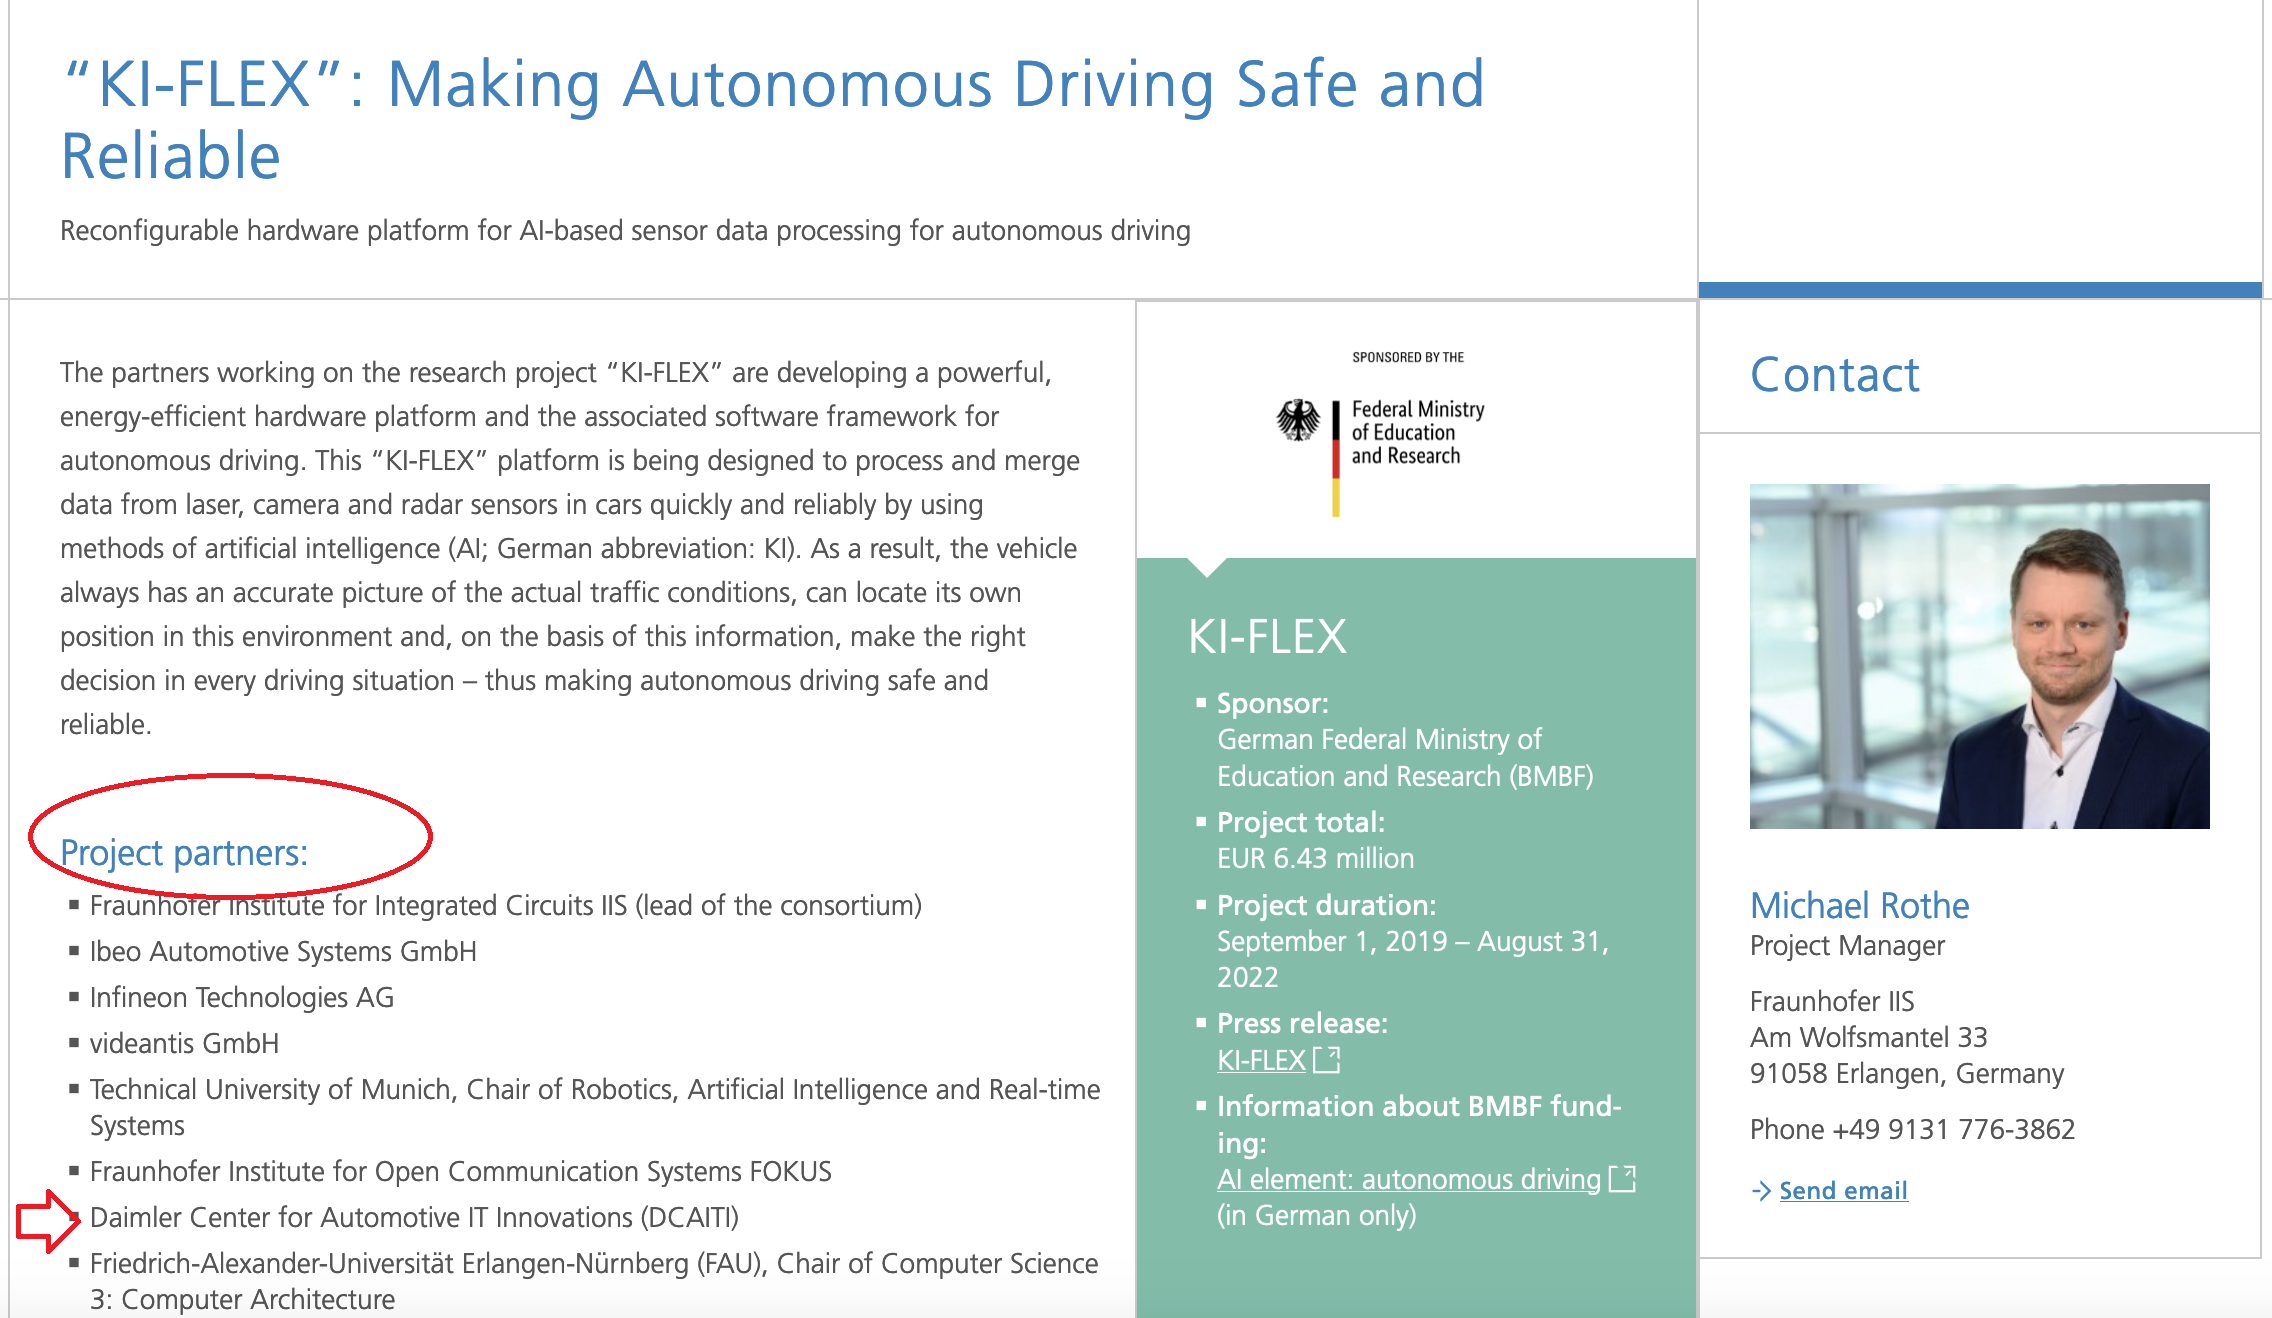Click the Federal Ministry eagle emblem
Screen dimensions: 2272x1318
(1298, 420)
